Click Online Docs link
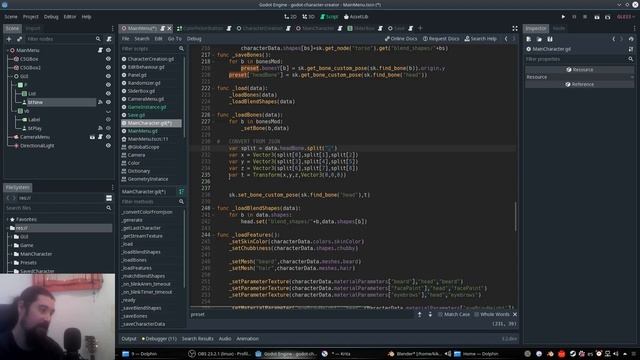The image size is (640, 360). (401, 39)
